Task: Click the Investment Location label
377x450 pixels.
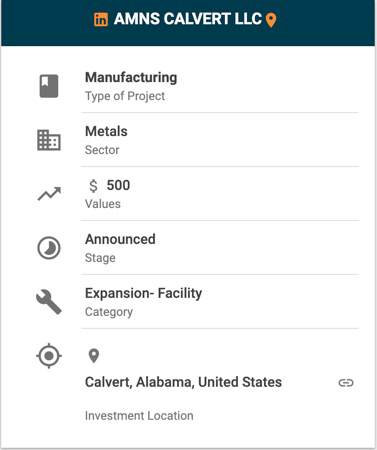Action: [139, 416]
